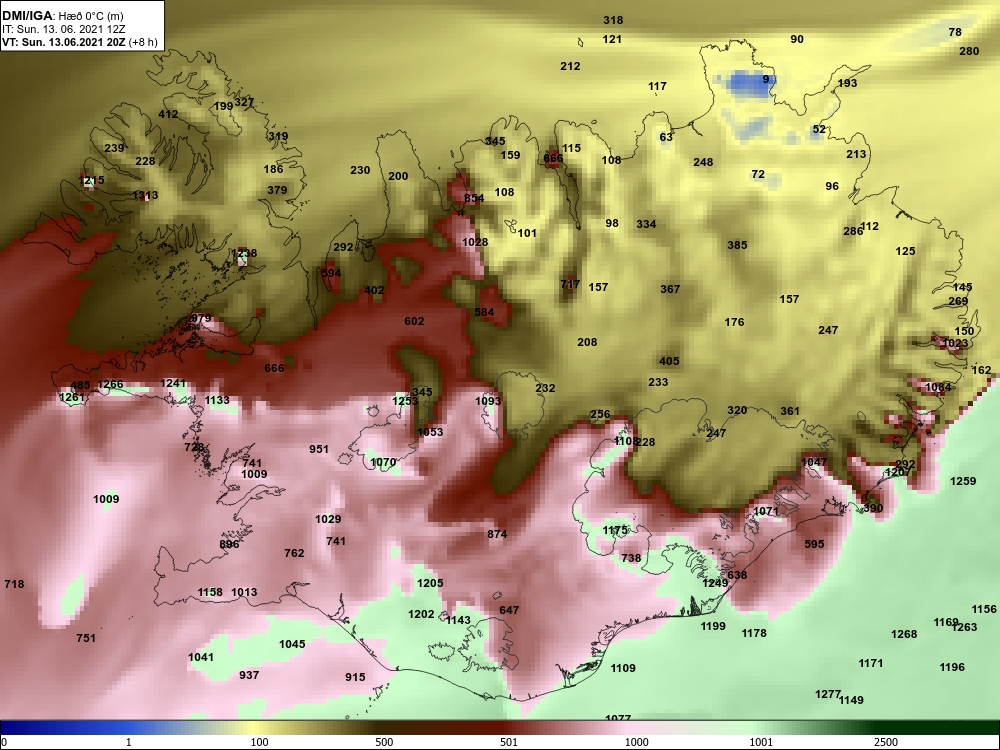Click the map value '125'
The width and height of the screenshot is (1000, 750).
point(905,251)
